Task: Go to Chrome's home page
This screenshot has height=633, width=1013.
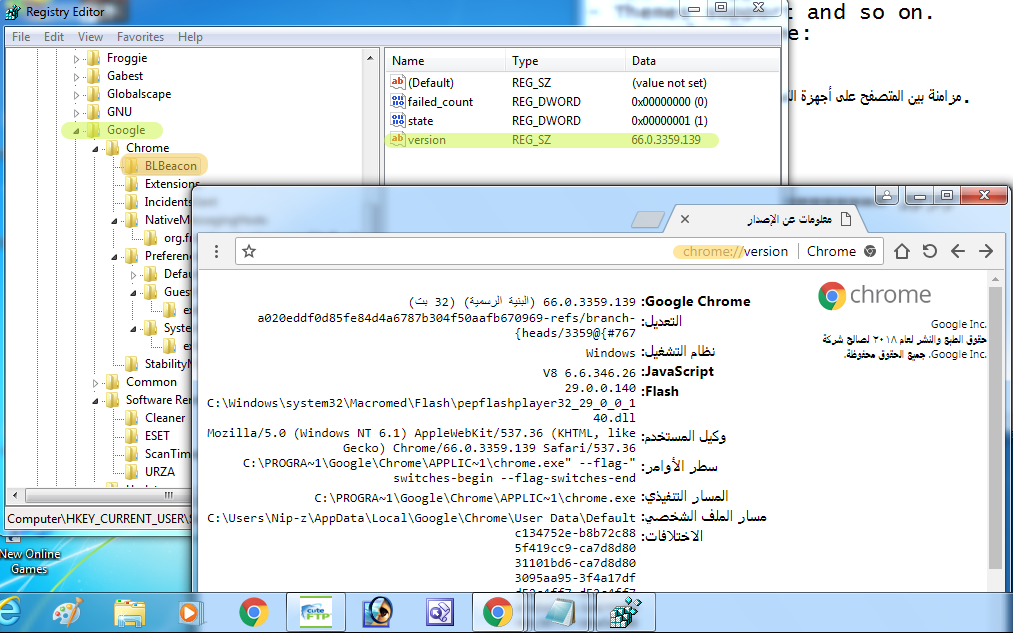Action: click(901, 251)
